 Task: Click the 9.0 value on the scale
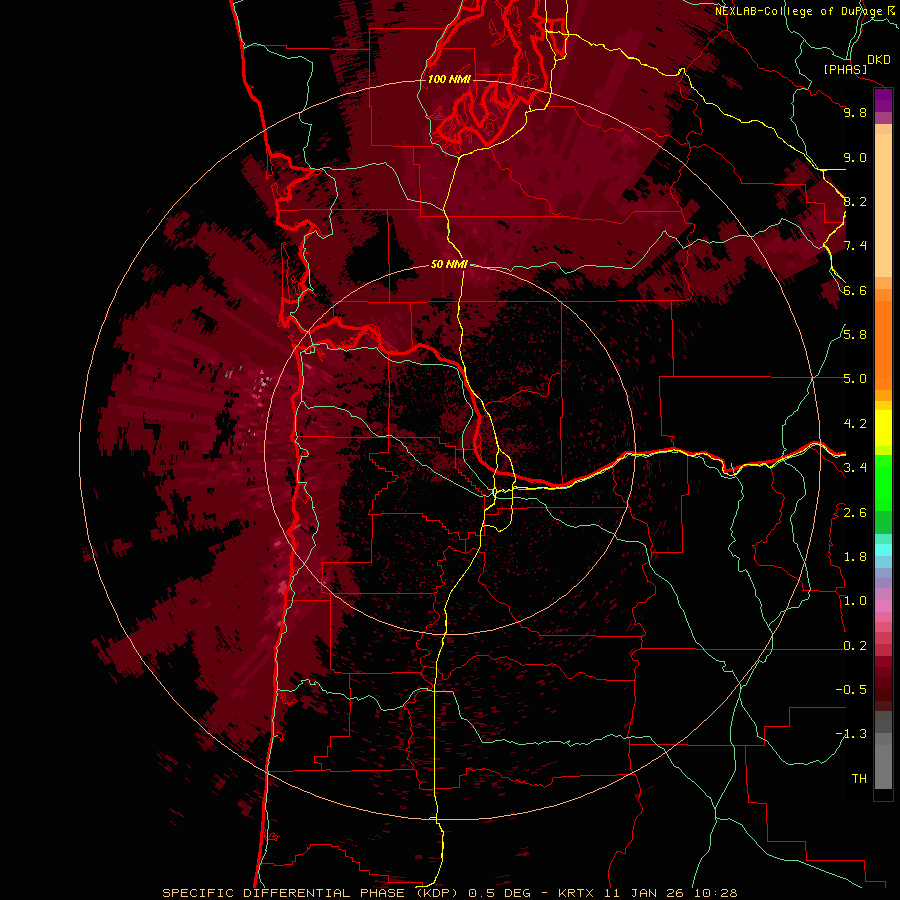coord(855,157)
